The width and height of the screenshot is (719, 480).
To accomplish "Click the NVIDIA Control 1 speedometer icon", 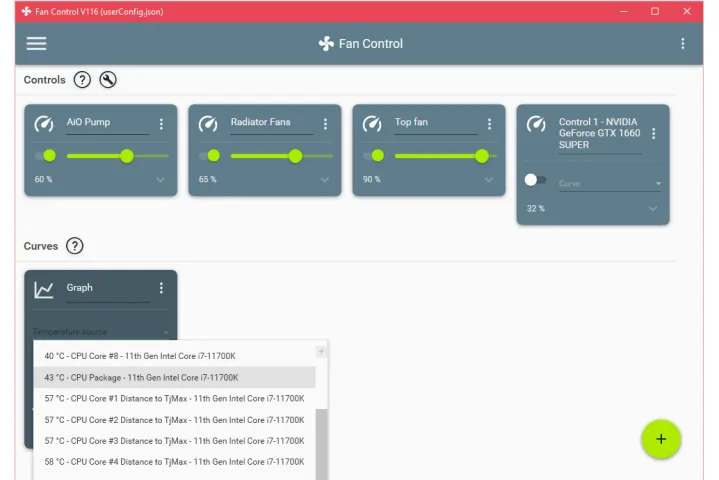I will tap(536, 124).
